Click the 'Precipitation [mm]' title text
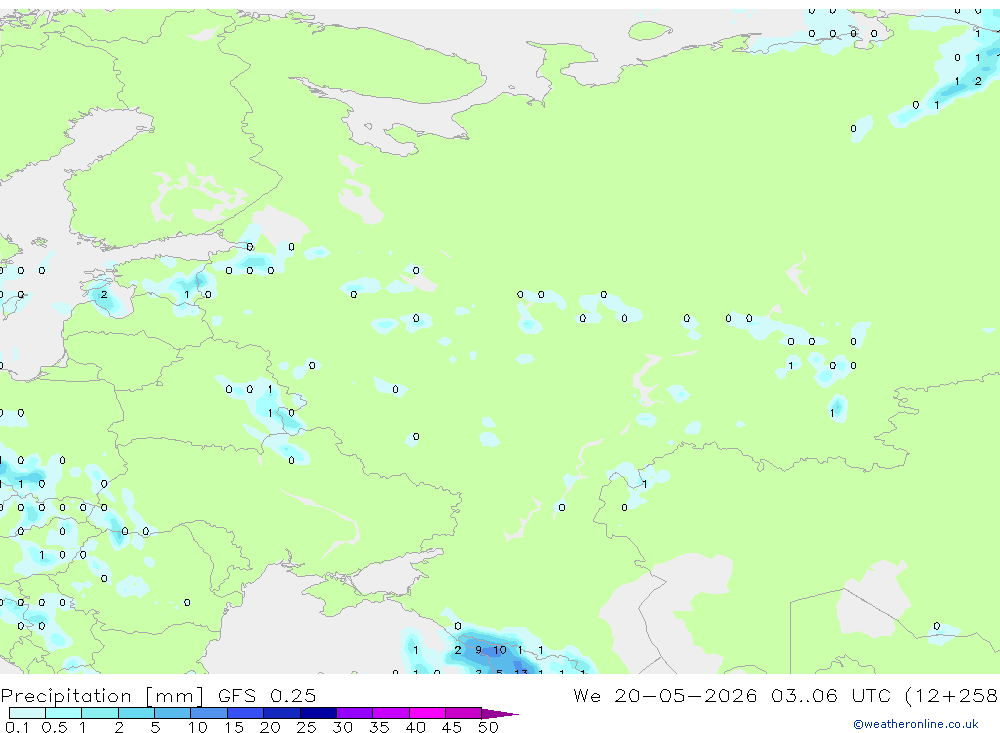The height and width of the screenshot is (733, 1000). click(x=102, y=696)
